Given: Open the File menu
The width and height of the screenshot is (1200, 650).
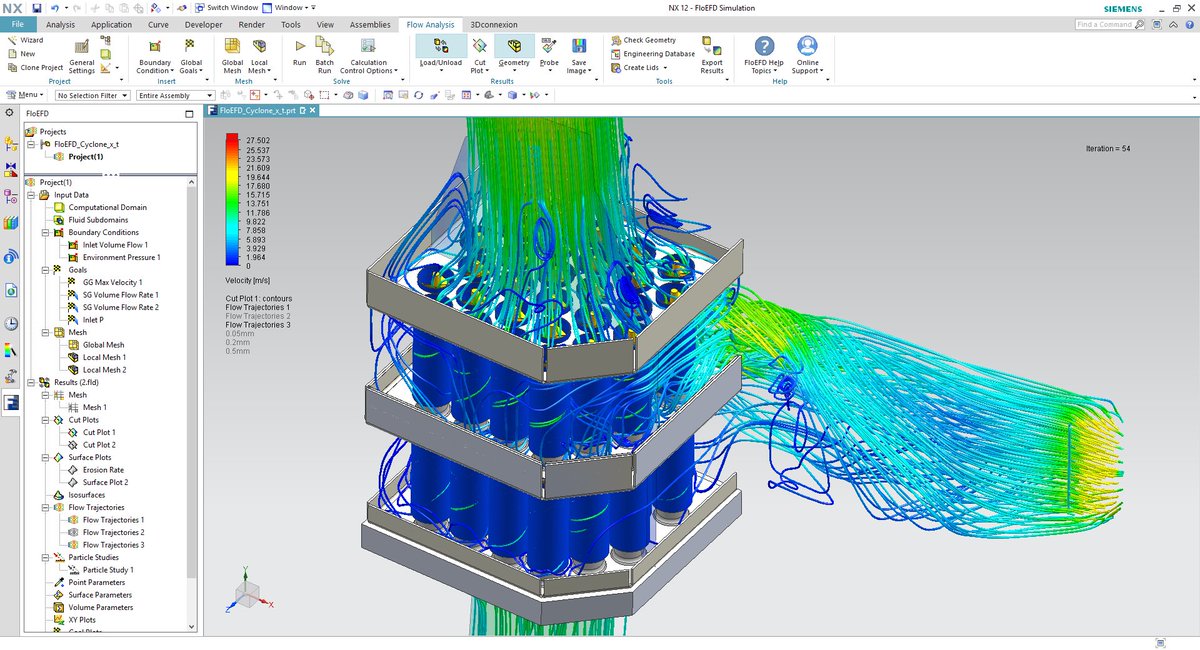Looking at the screenshot, I should click(x=17, y=24).
